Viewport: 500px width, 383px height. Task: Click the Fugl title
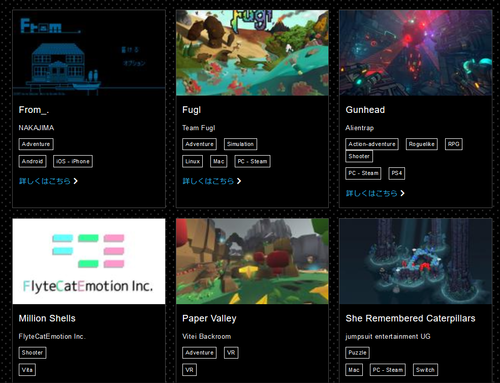[x=192, y=110]
